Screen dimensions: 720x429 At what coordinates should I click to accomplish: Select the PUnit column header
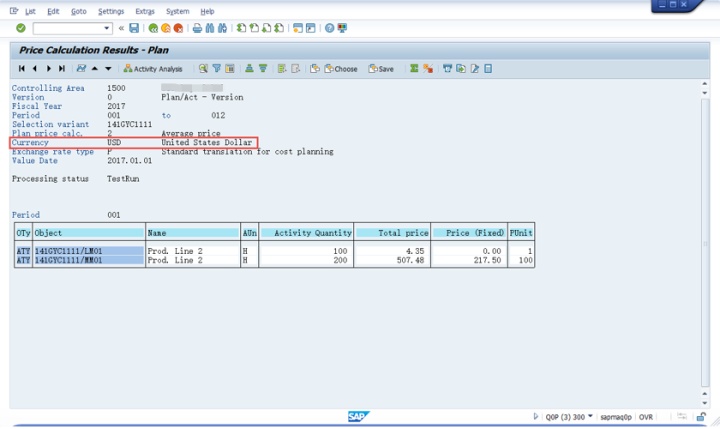point(521,233)
